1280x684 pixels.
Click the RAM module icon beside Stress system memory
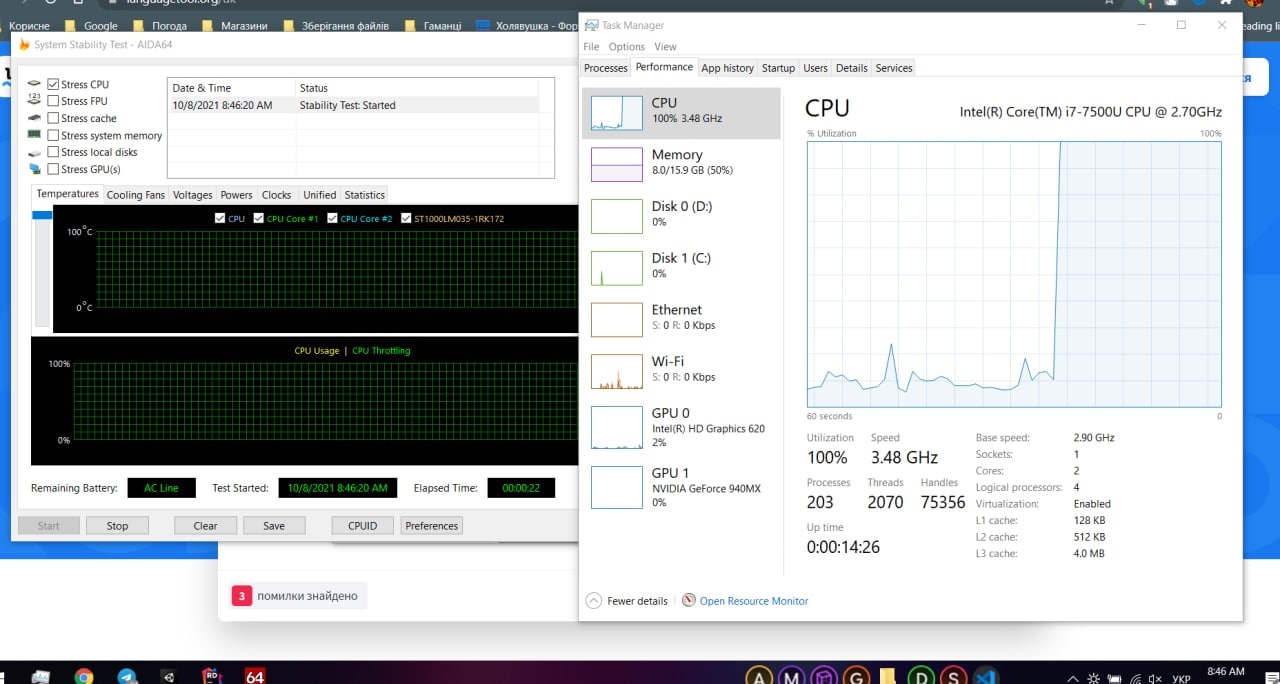coord(35,135)
